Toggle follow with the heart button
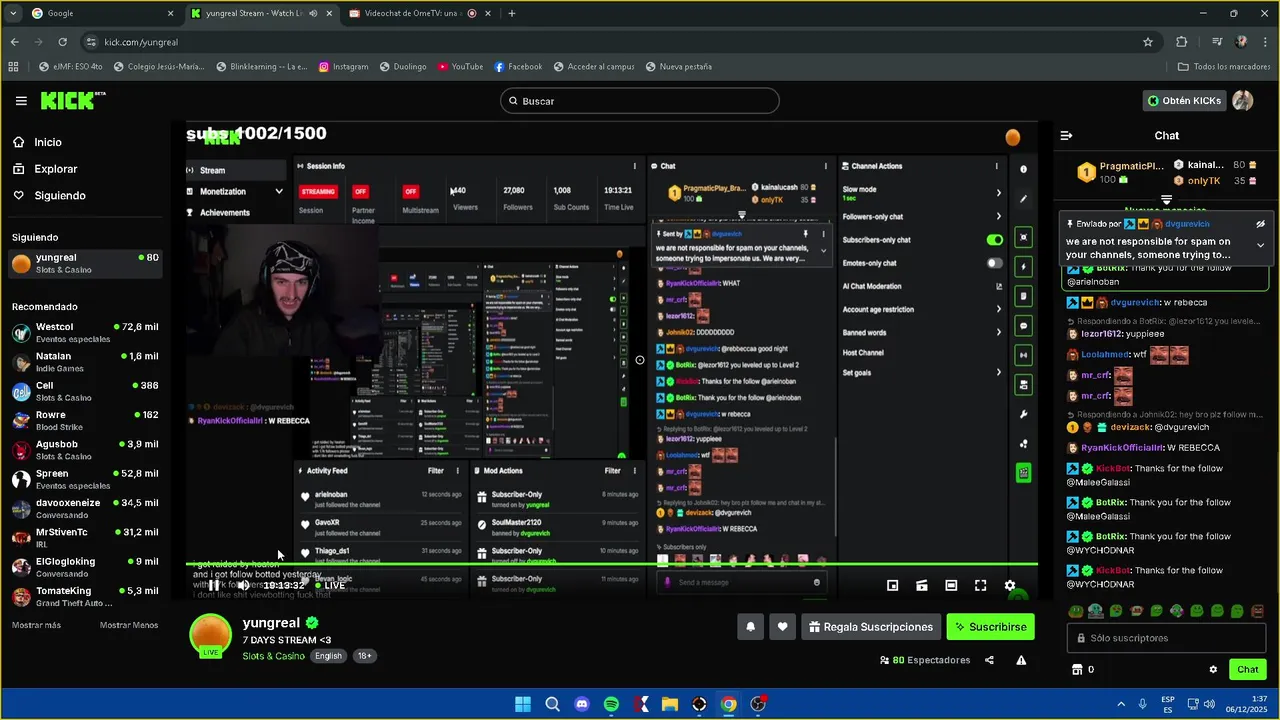 (x=782, y=627)
